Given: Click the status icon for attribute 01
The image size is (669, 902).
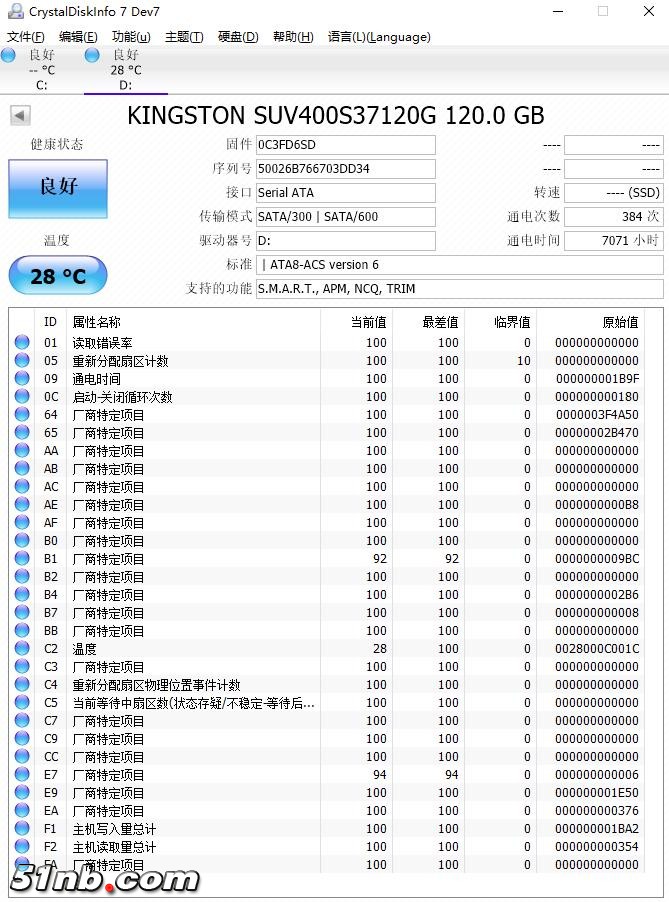Looking at the screenshot, I should pyautogui.click(x=22, y=342).
